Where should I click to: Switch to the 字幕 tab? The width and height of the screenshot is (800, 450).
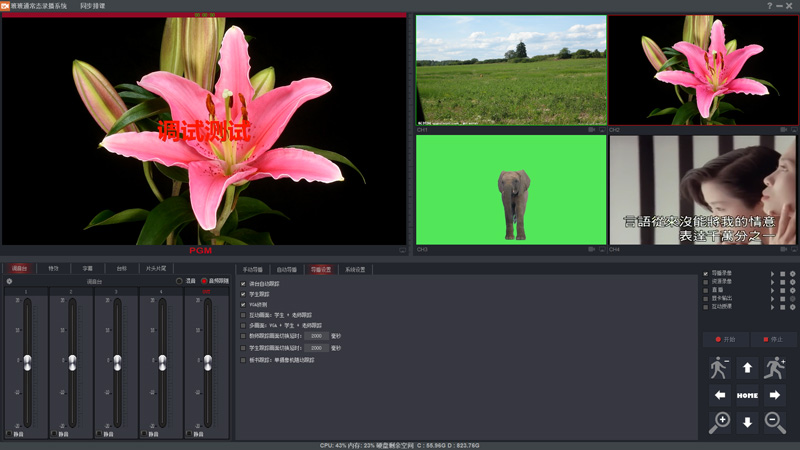click(87, 269)
